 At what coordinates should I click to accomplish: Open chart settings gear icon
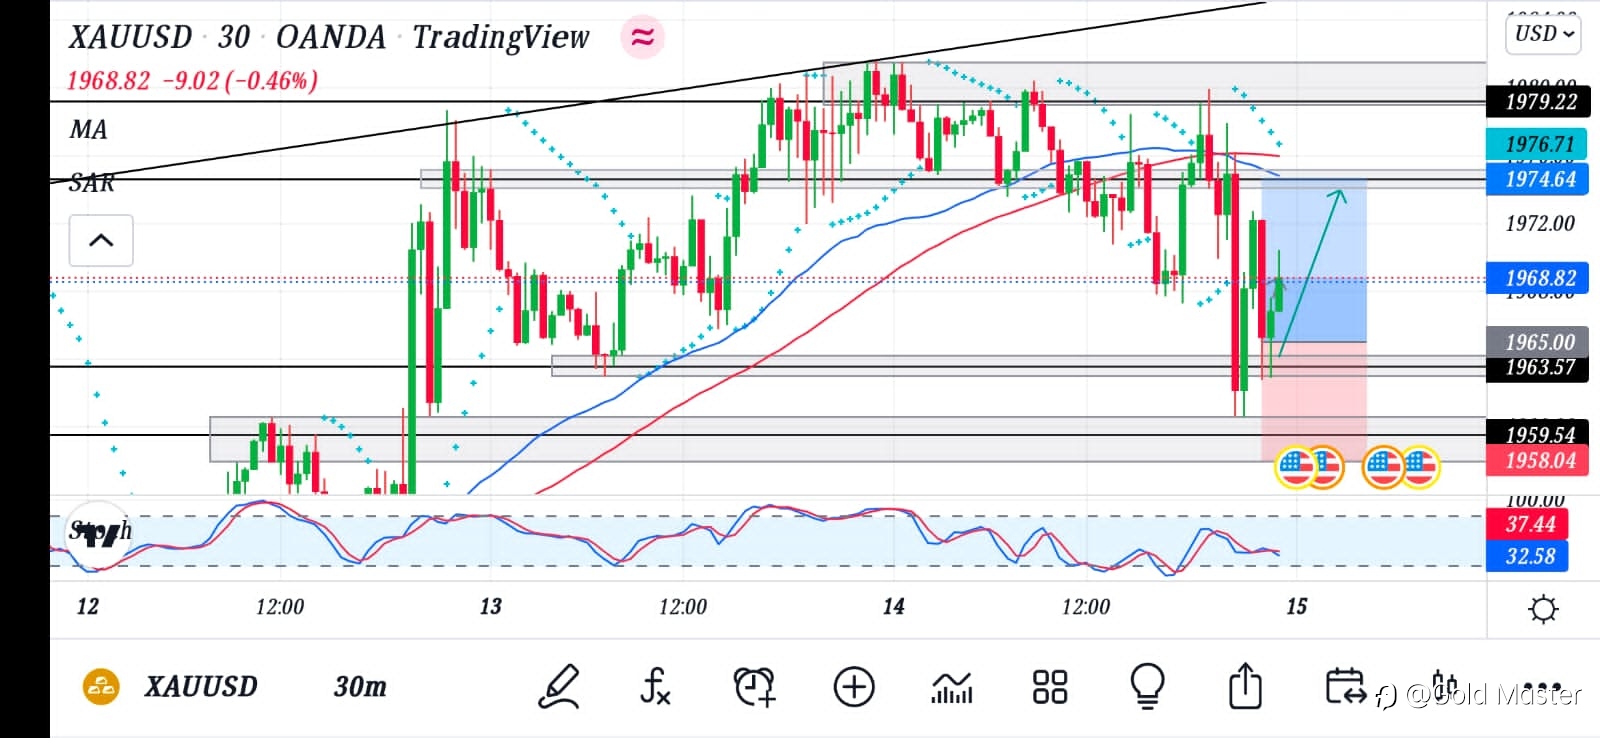(1543, 609)
